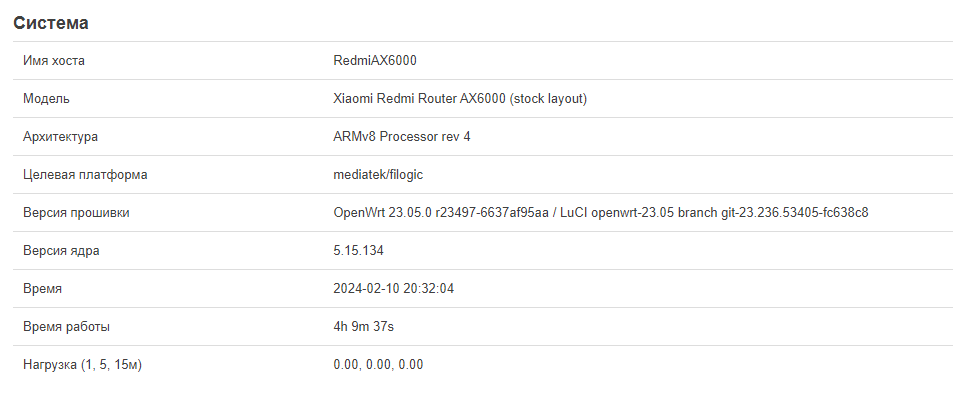Viewport: 968px width, 396px height.
Task: Select kernel version 5.15.134 value
Action: pyautogui.click(x=358, y=251)
